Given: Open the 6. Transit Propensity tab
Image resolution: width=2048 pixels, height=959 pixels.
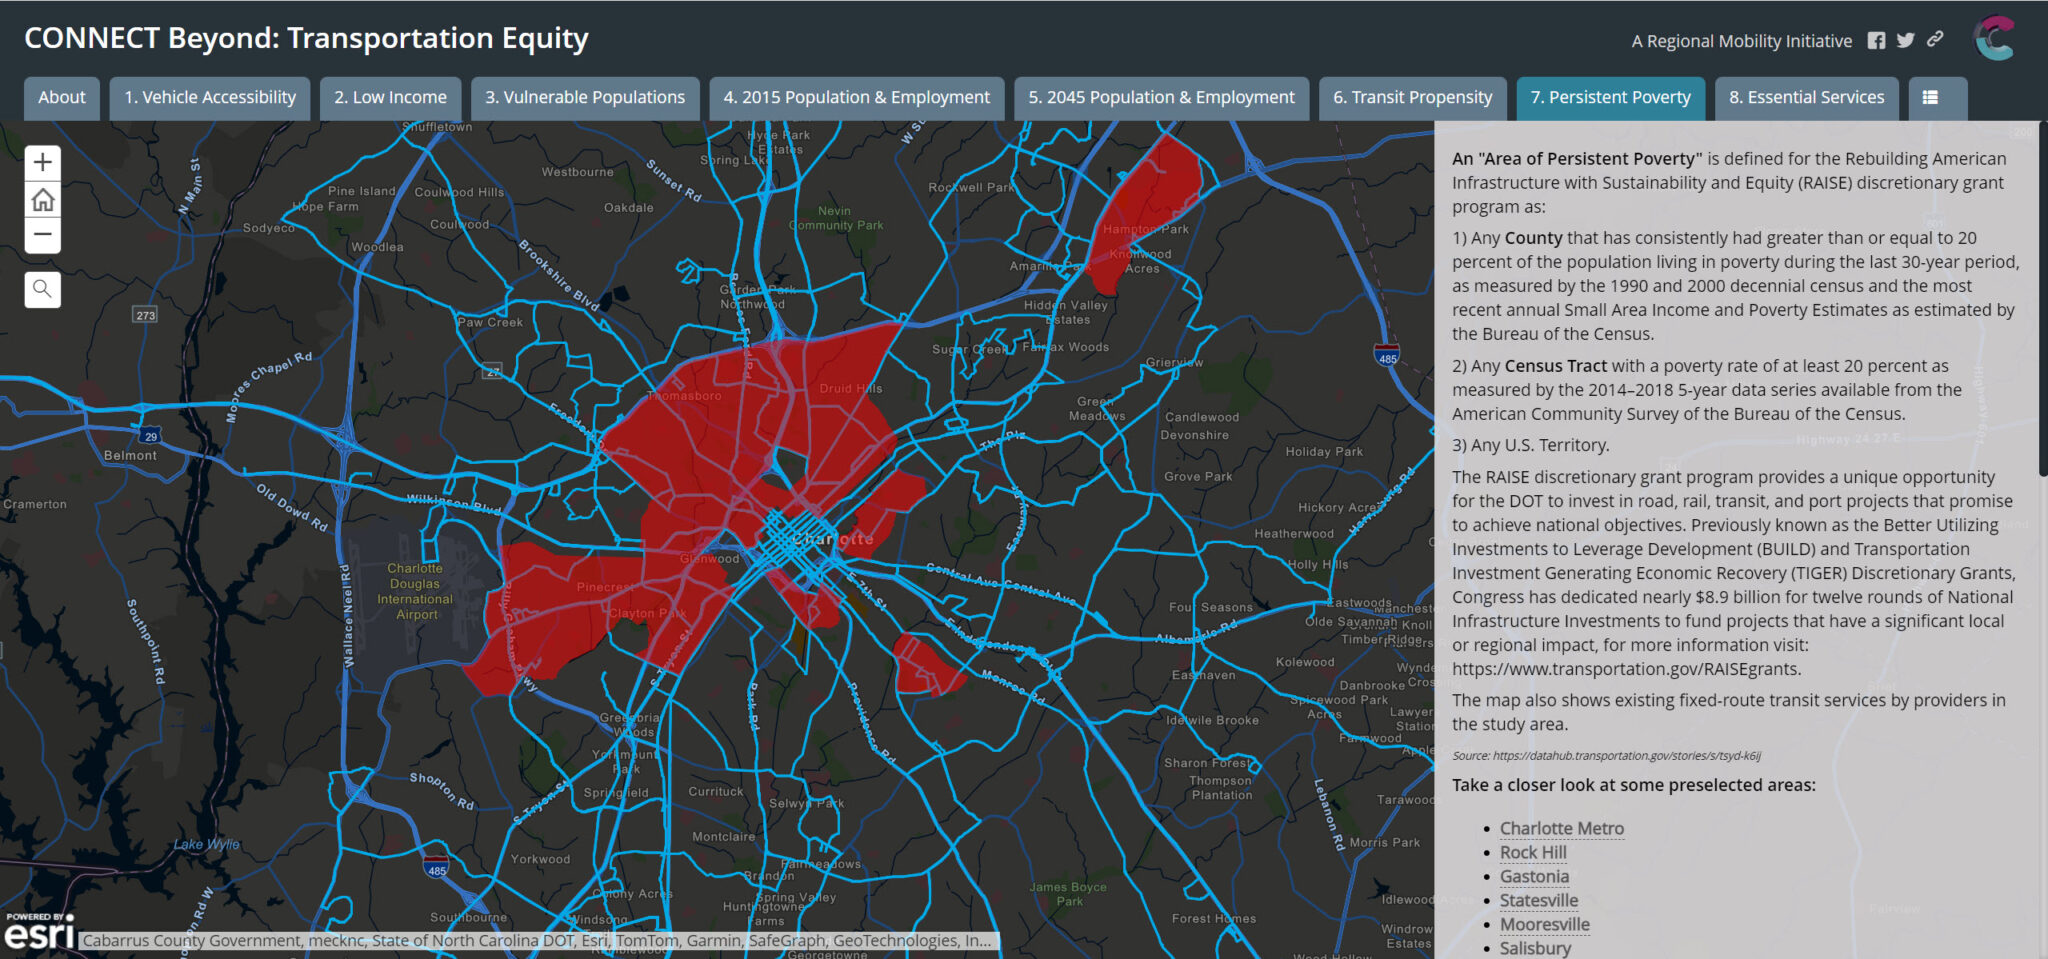Looking at the screenshot, I should 1412,97.
